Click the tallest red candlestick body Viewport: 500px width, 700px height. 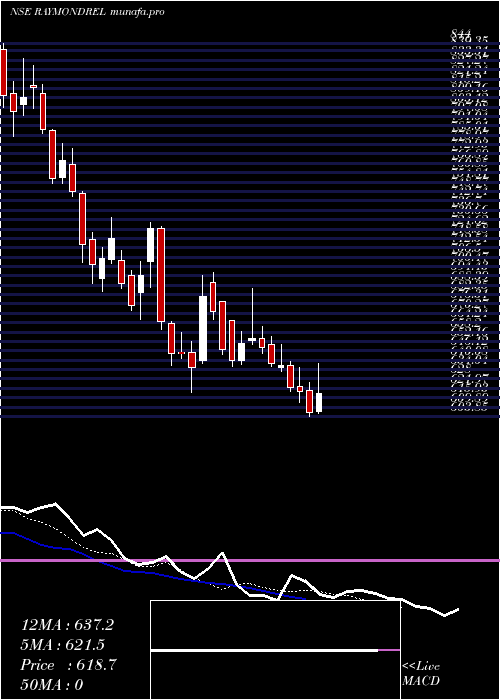click(x=161, y=275)
